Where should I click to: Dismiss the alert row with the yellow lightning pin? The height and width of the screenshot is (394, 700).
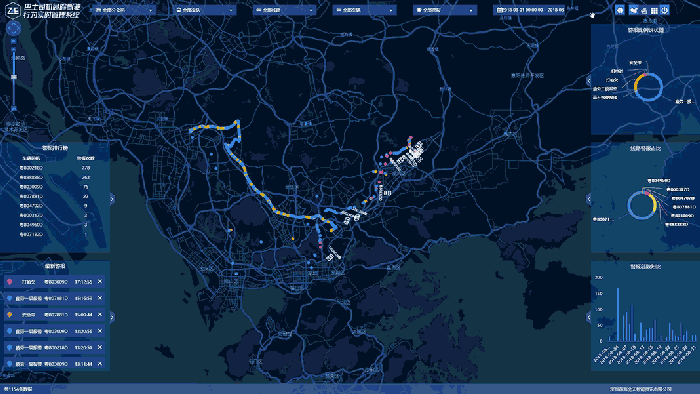(100, 315)
